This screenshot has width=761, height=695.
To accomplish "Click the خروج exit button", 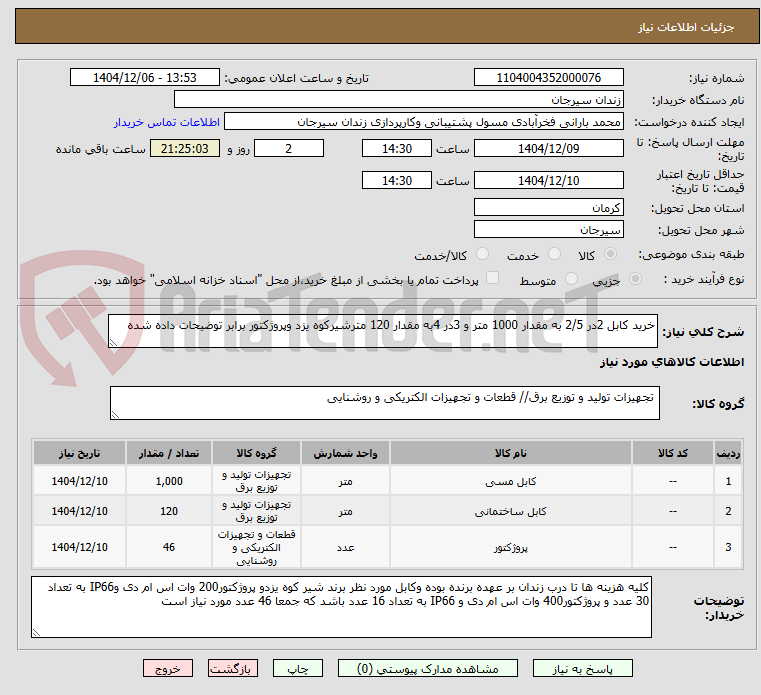I will click(167, 668).
